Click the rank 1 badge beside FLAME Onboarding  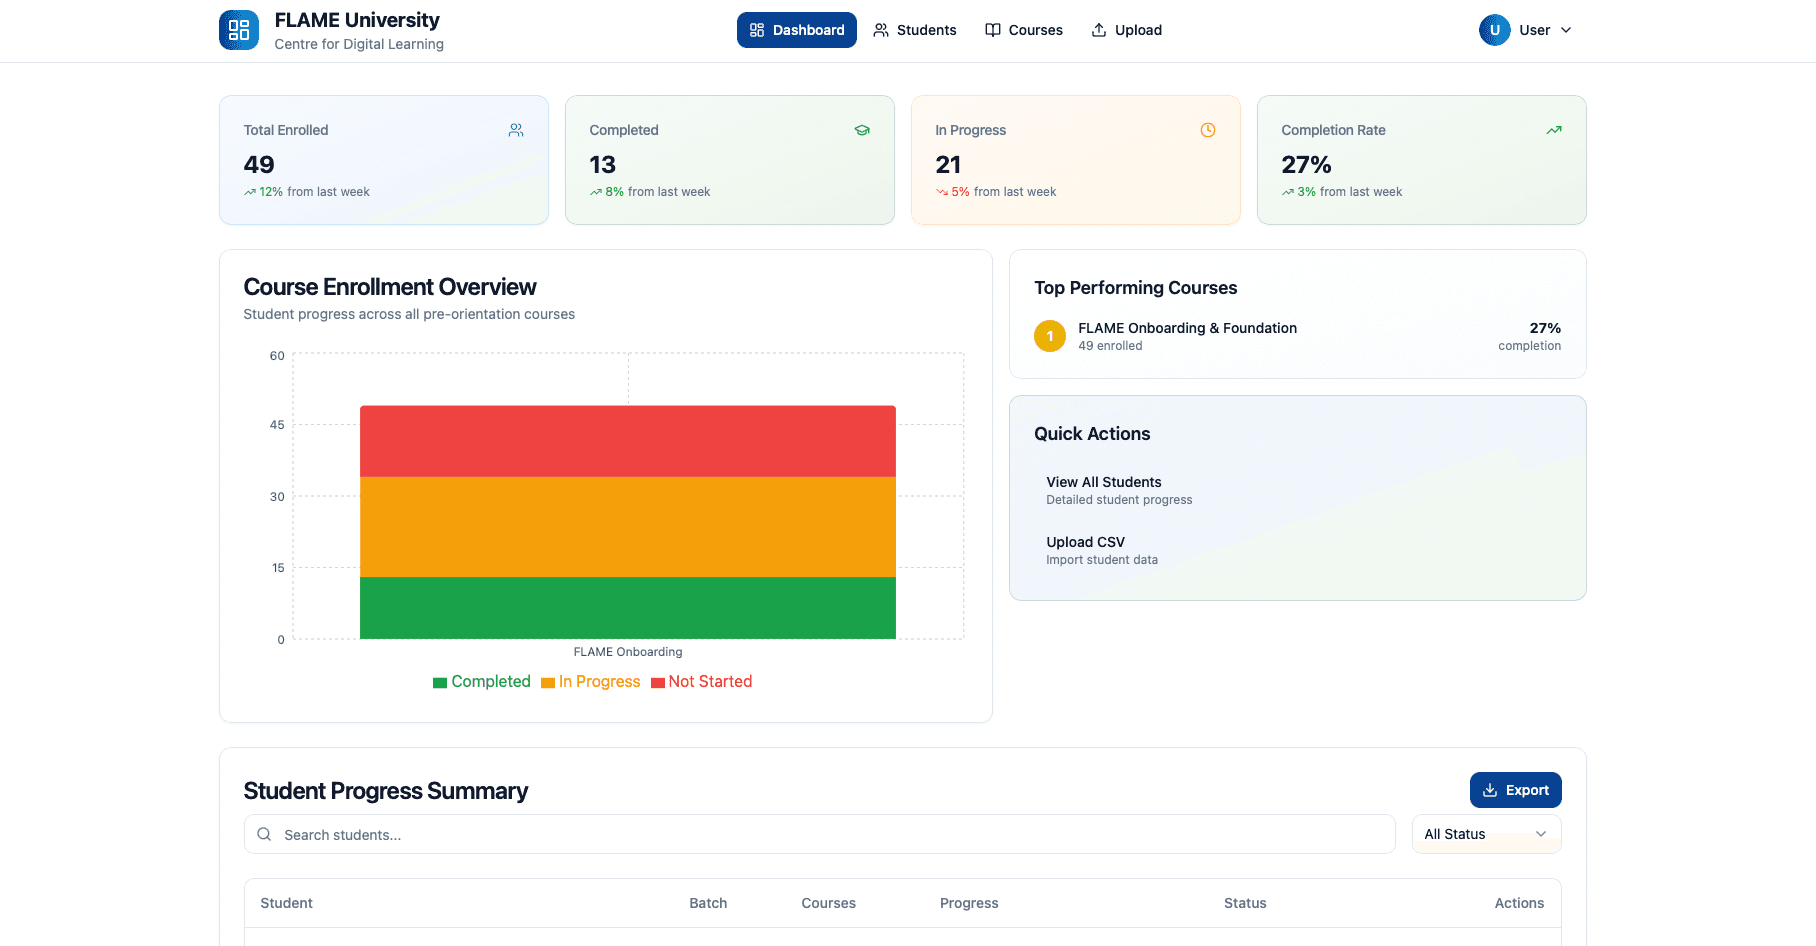pyautogui.click(x=1050, y=336)
